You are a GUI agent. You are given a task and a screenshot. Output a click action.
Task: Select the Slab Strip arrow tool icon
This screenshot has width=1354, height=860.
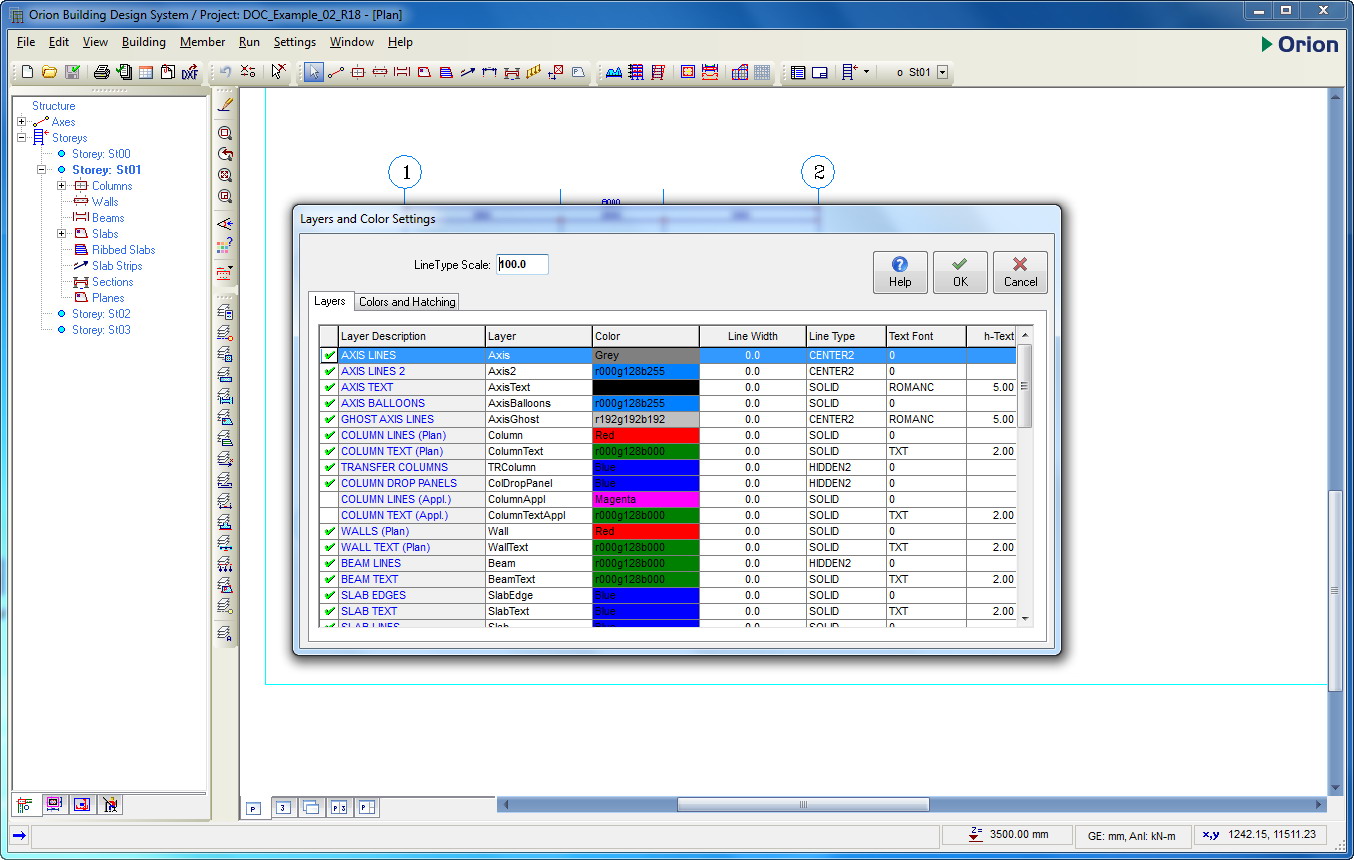[467, 72]
